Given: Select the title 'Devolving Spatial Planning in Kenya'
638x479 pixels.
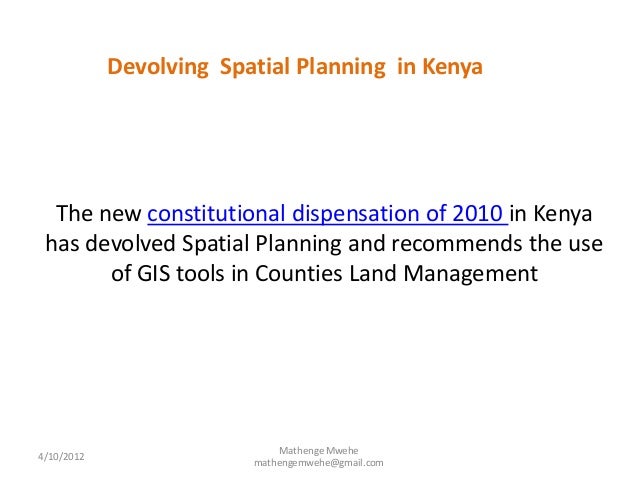Looking at the screenshot, I should [295, 67].
